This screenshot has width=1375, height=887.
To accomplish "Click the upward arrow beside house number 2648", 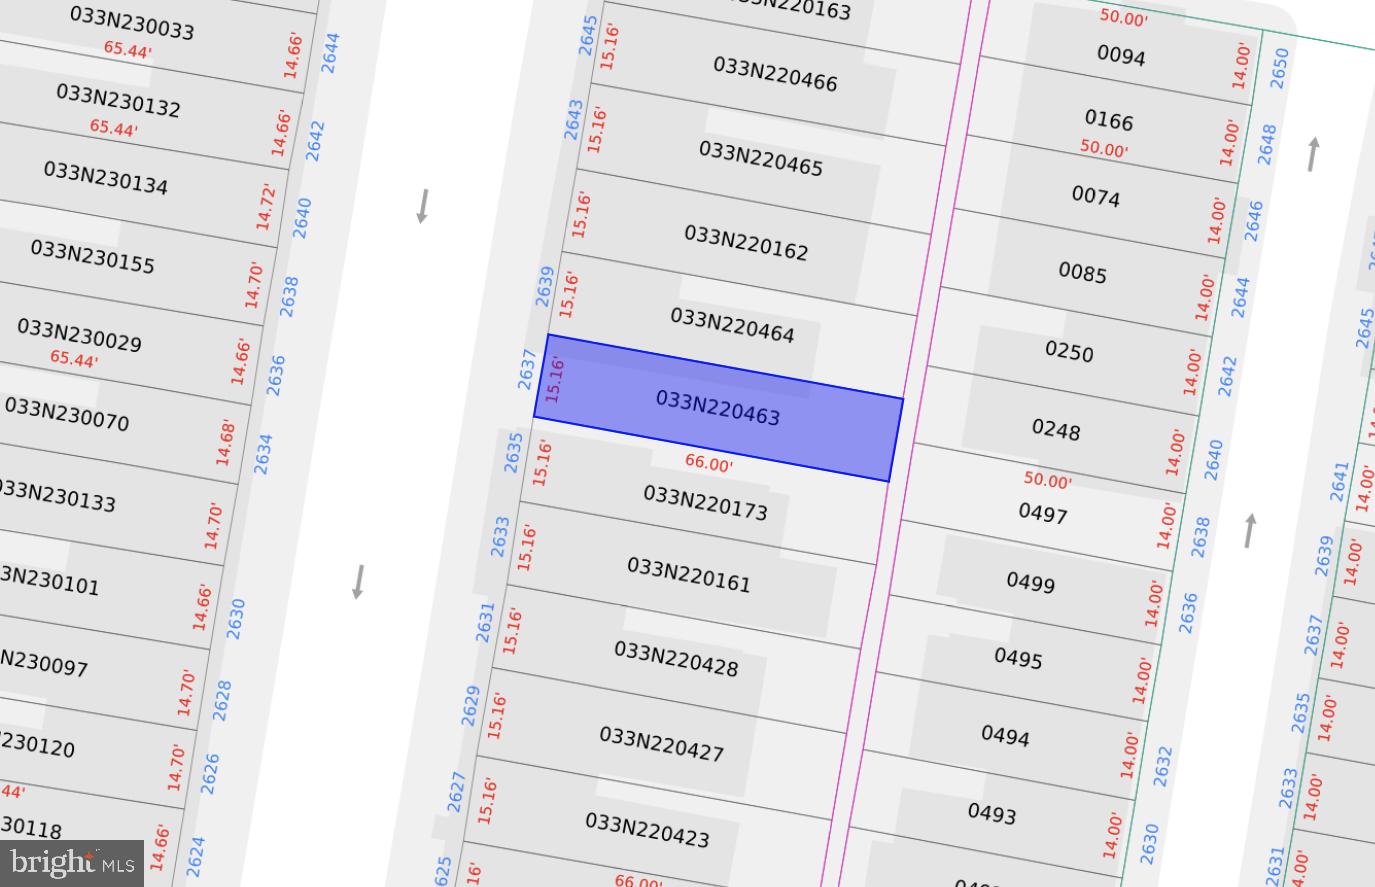I will pos(1313,154).
